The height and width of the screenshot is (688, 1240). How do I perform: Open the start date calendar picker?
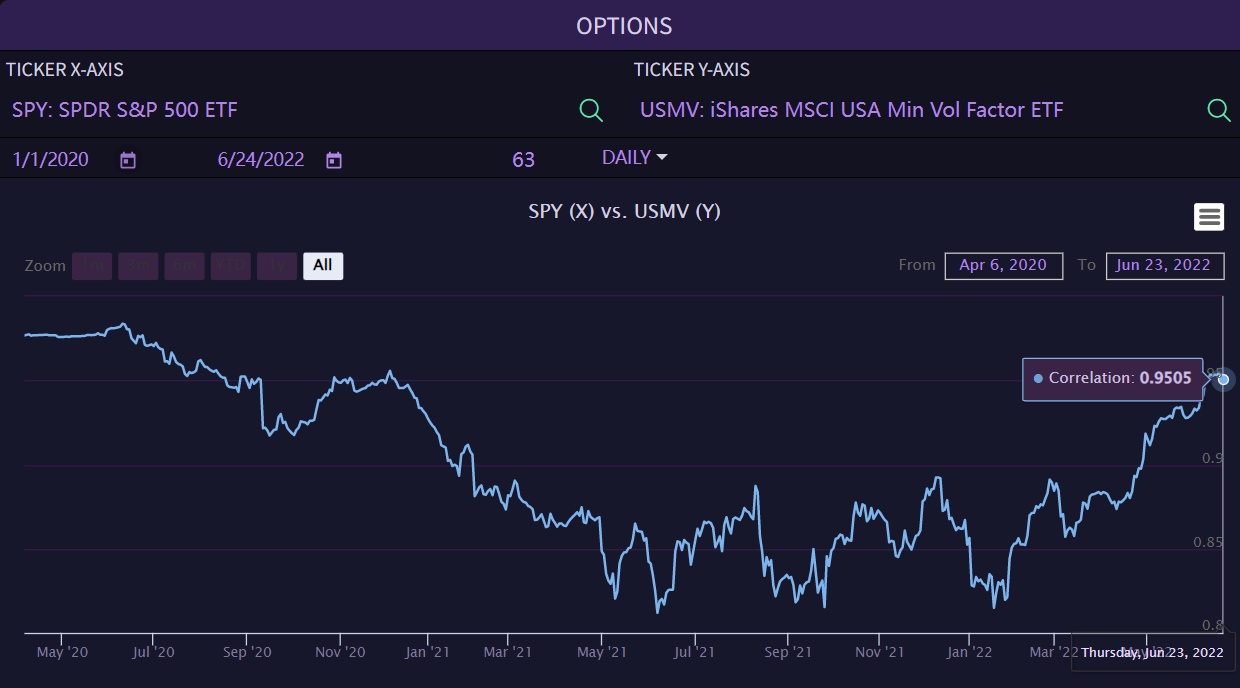click(x=128, y=160)
